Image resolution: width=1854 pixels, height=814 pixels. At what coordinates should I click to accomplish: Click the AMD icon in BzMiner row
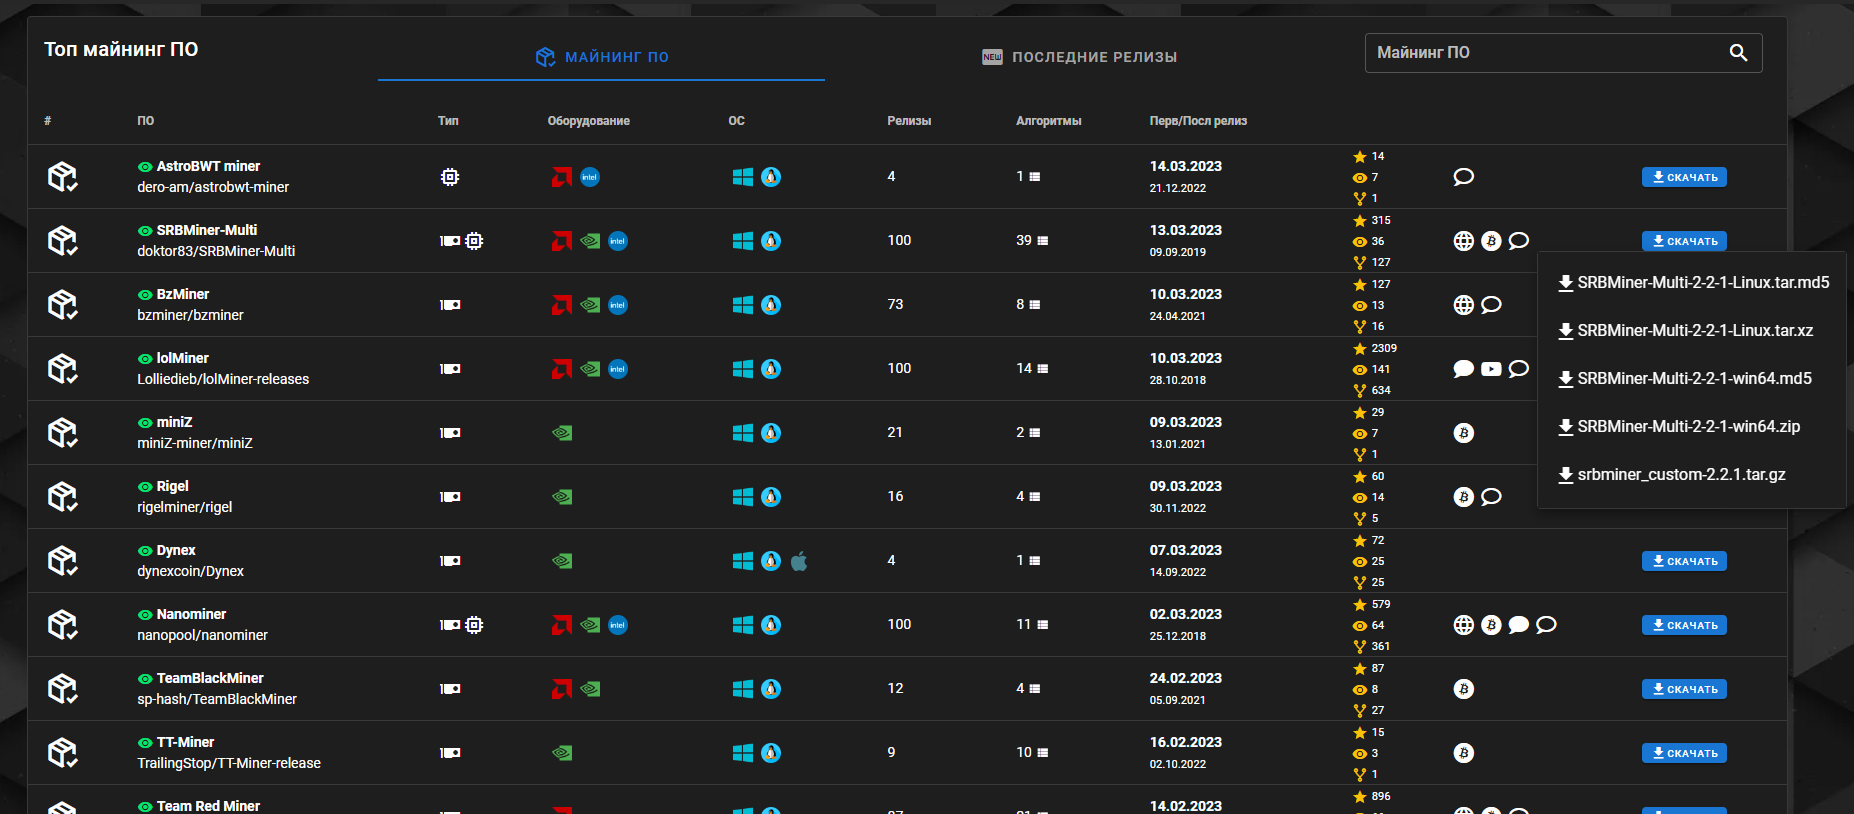coord(562,305)
